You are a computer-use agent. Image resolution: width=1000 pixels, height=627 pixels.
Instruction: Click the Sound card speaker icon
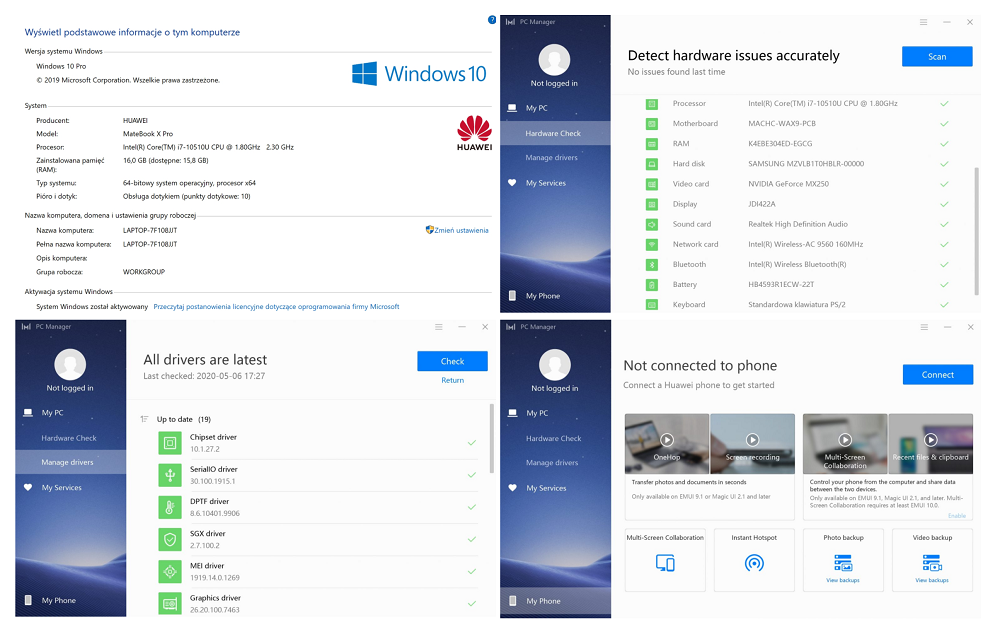[652, 225]
